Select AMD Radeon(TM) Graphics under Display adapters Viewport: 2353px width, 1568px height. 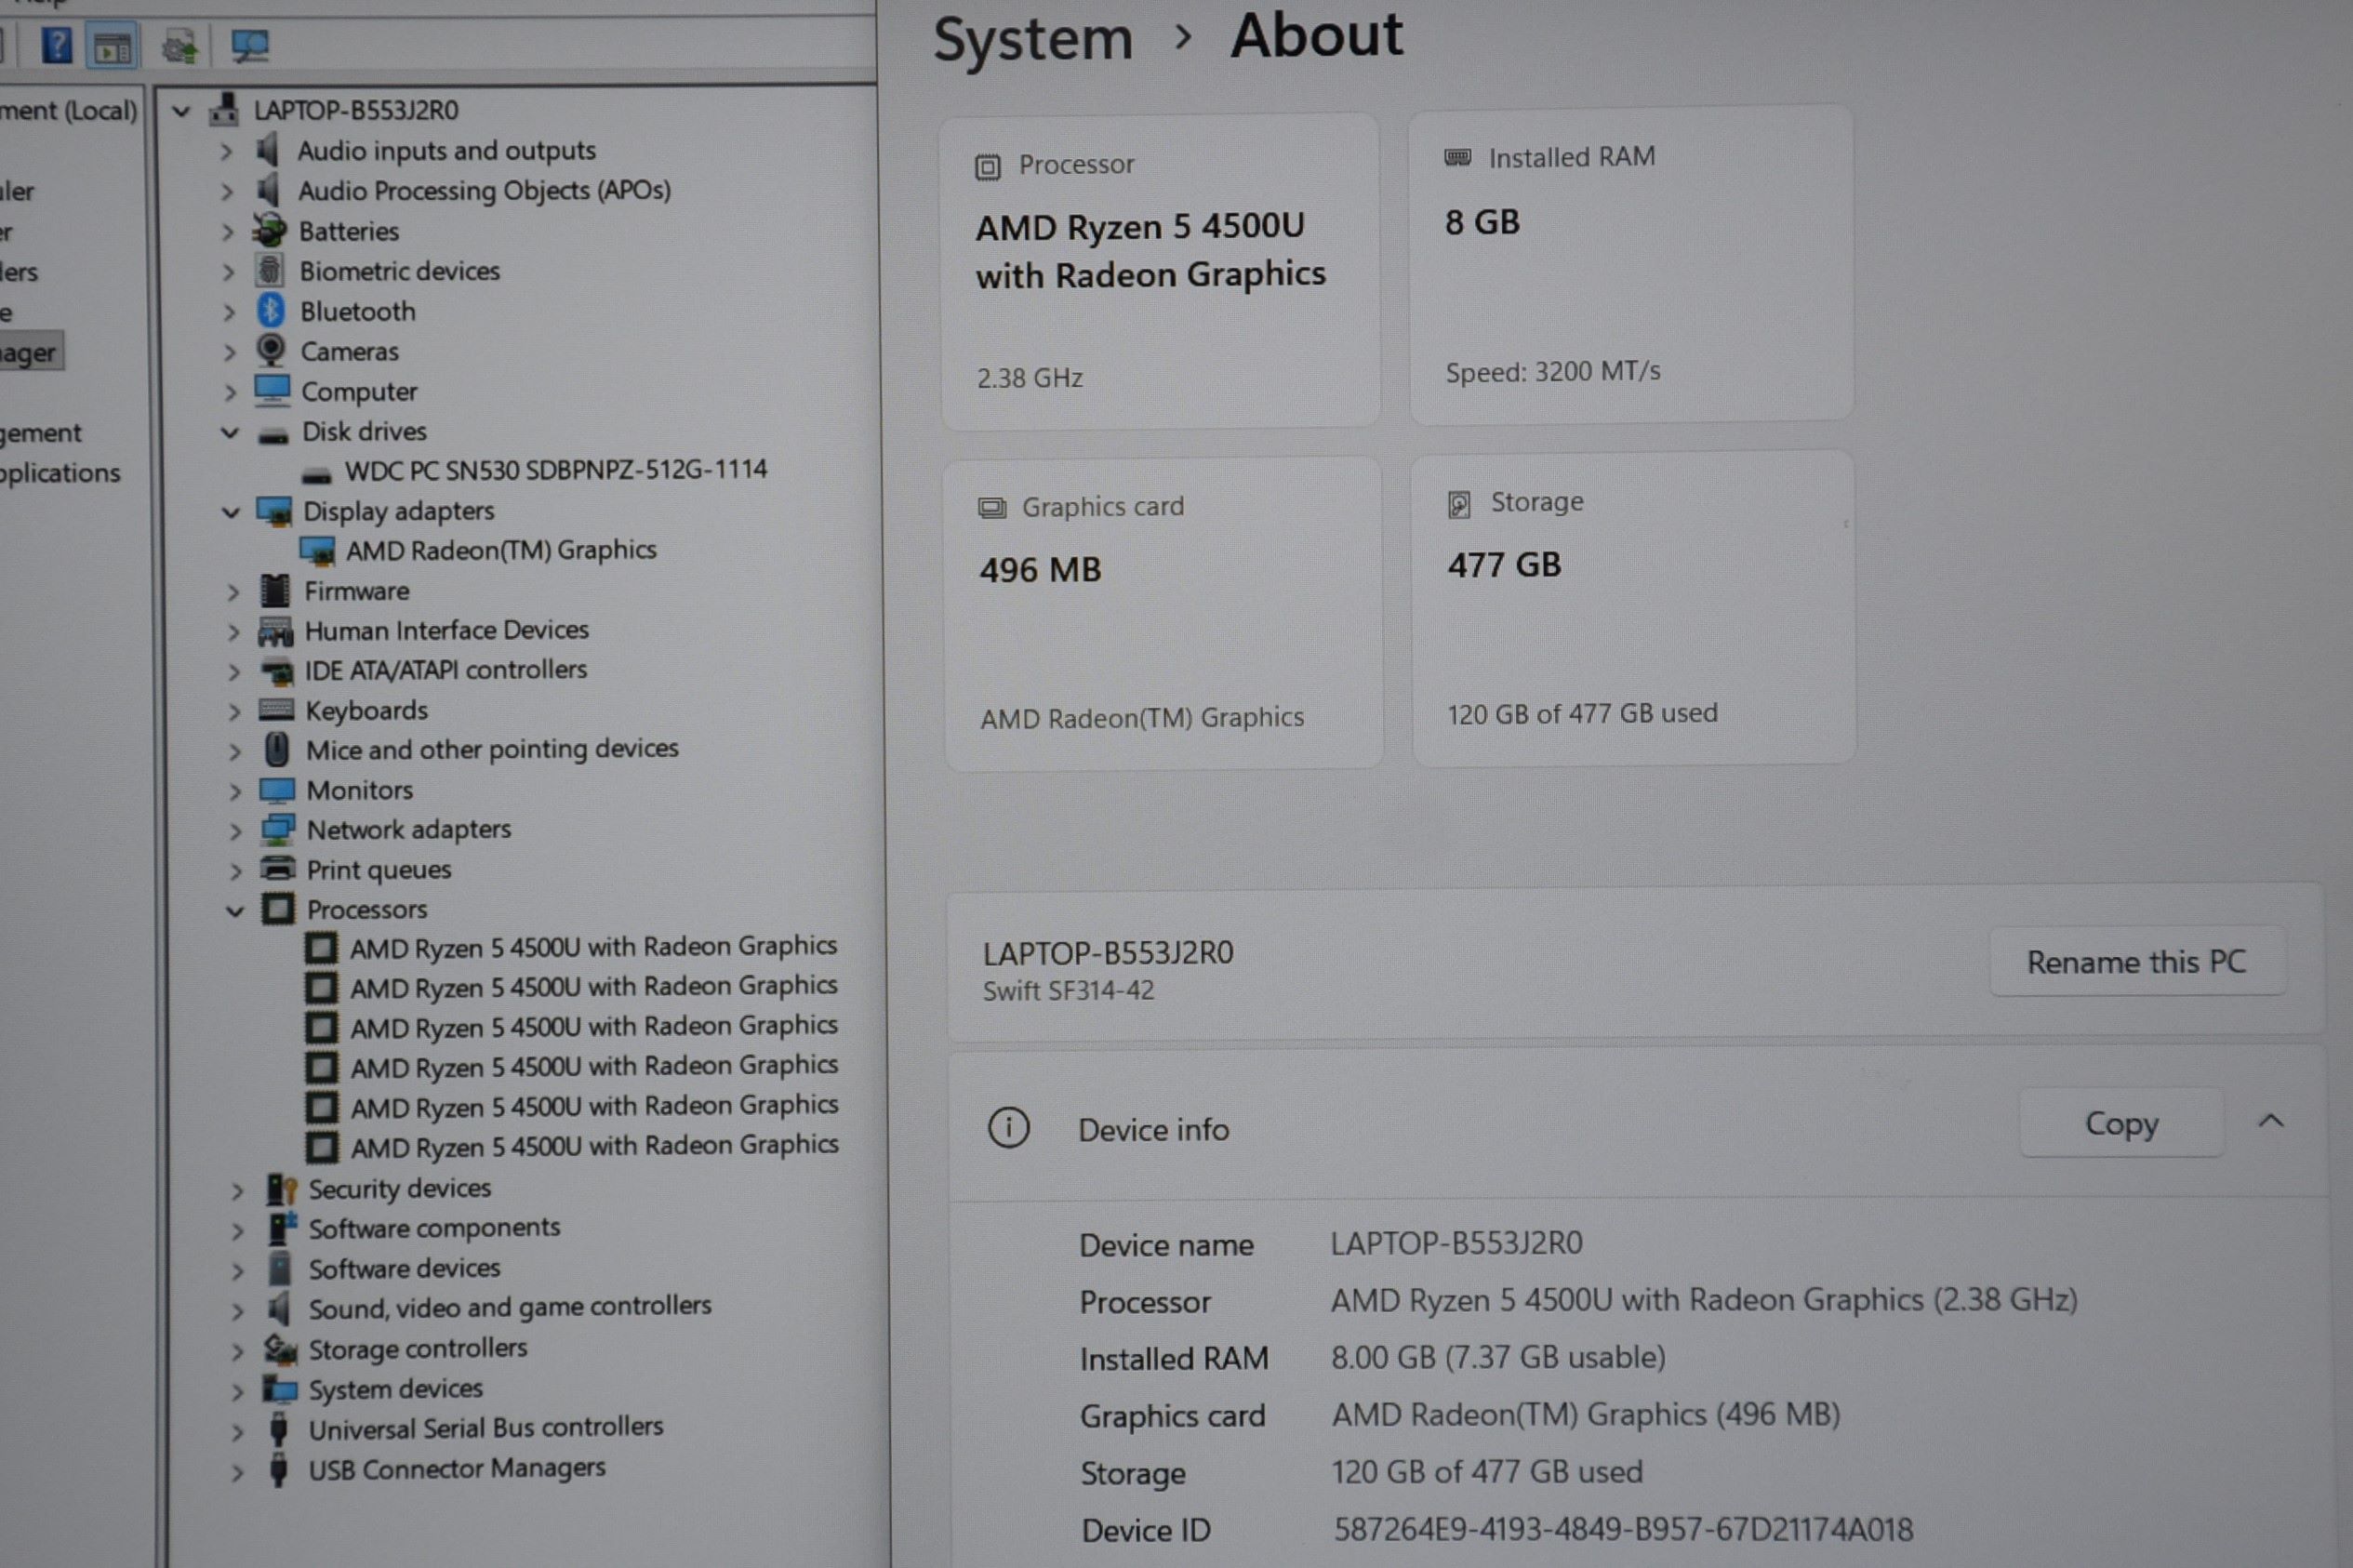(501, 550)
